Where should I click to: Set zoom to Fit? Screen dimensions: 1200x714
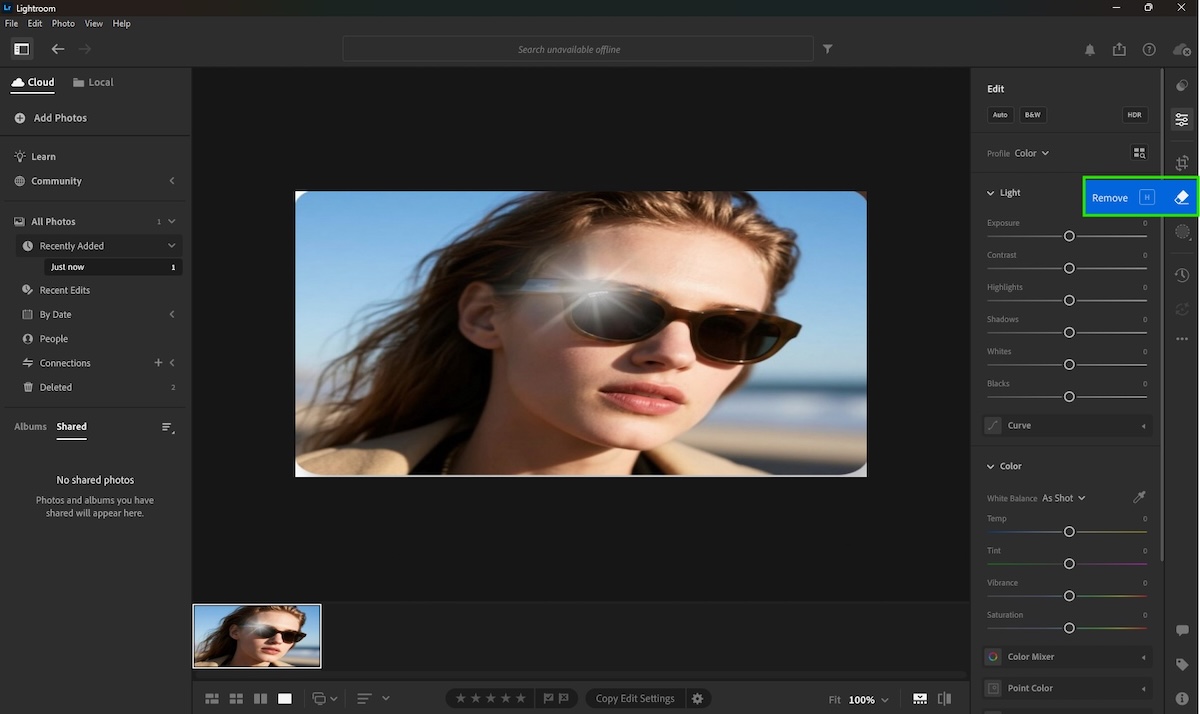pos(835,700)
